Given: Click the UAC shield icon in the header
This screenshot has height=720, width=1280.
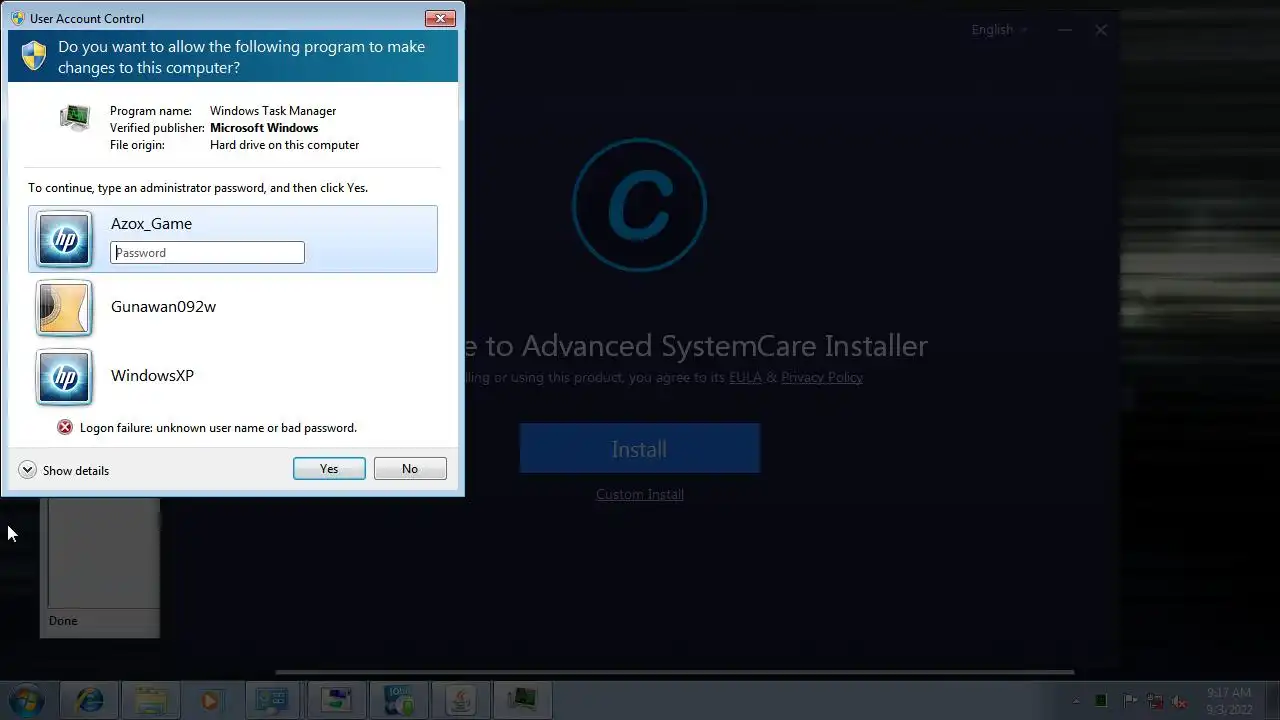Looking at the screenshot, I should tap(34, 56).
